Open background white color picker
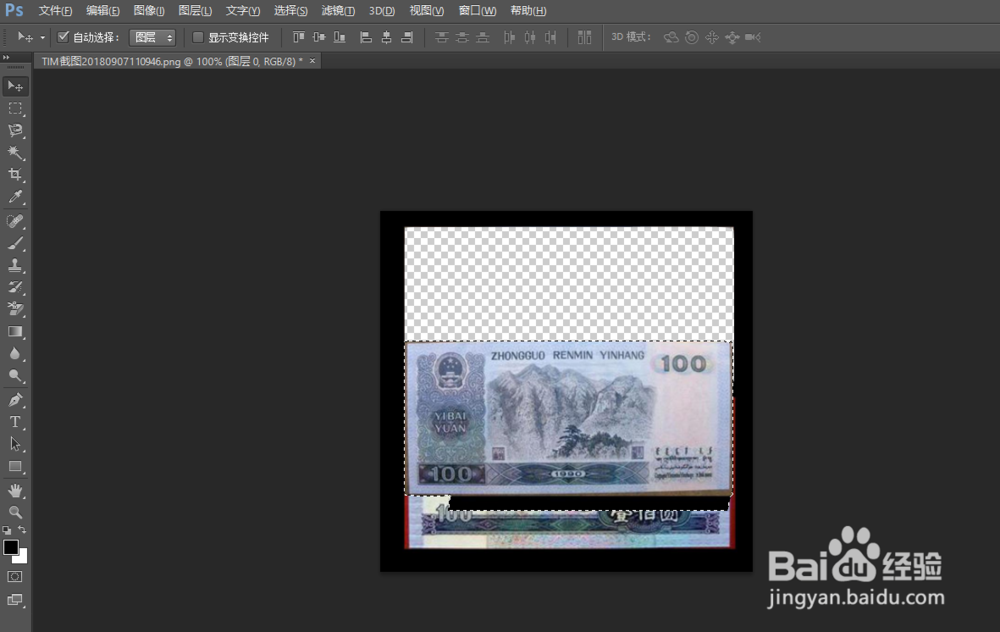This screenshot has height=632, width=1000. click(x=23, y=558)
